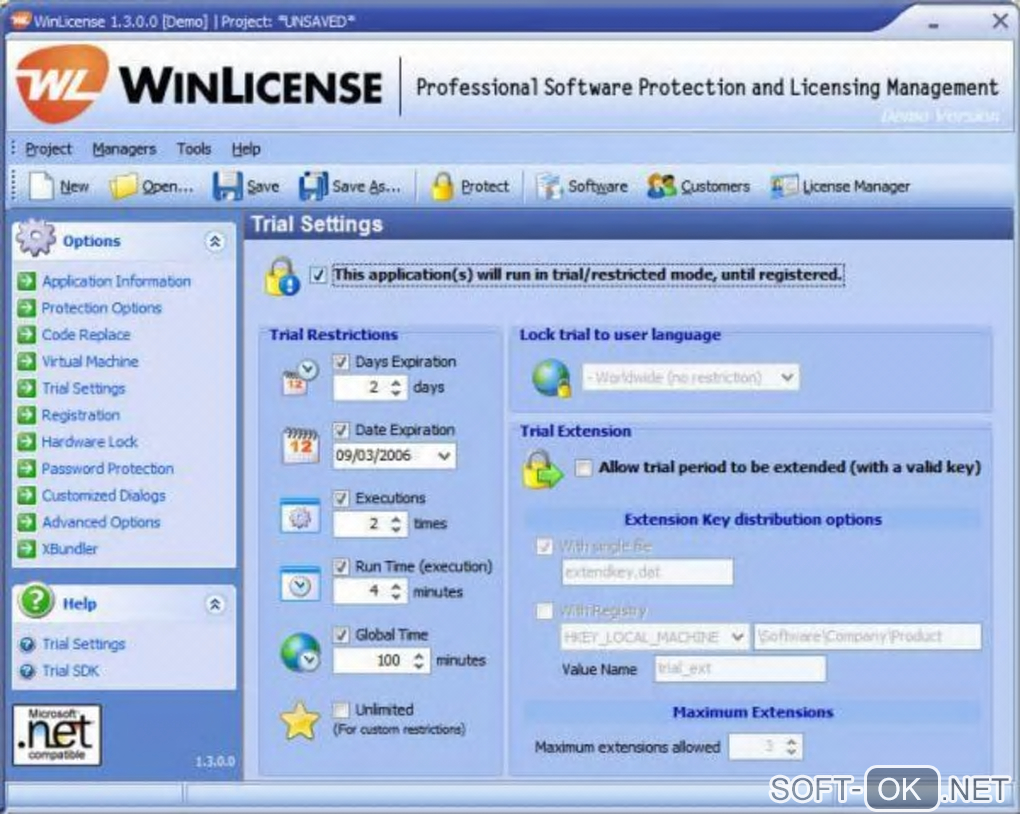Uncheck the Global Time checkbox
Viewport: 1020px width, 814px height.
pyautogui.click(x=341, y=635)
